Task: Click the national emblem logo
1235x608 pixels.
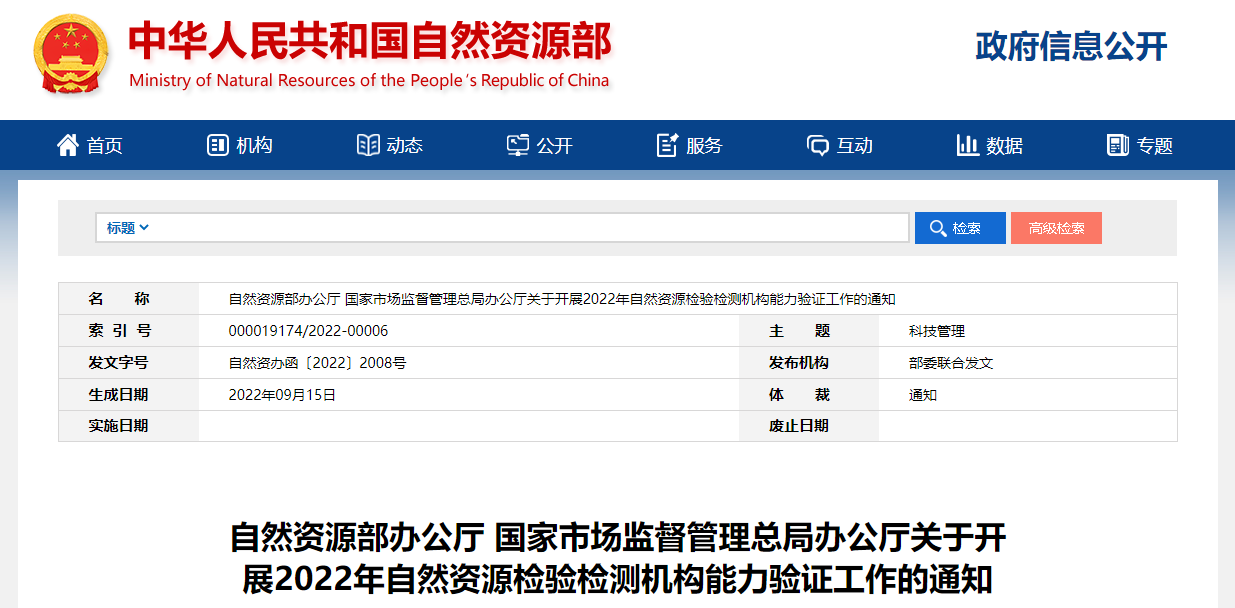Action: [x=72, y=55]
